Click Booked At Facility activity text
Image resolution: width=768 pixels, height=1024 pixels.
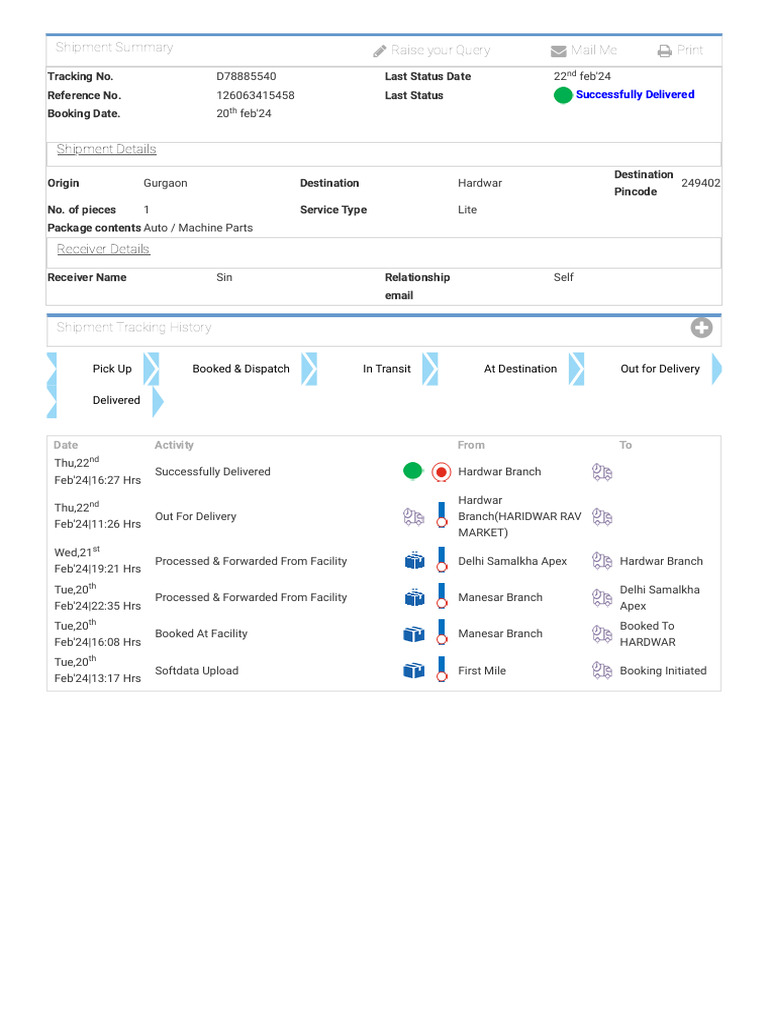click(x=201, y=633)
